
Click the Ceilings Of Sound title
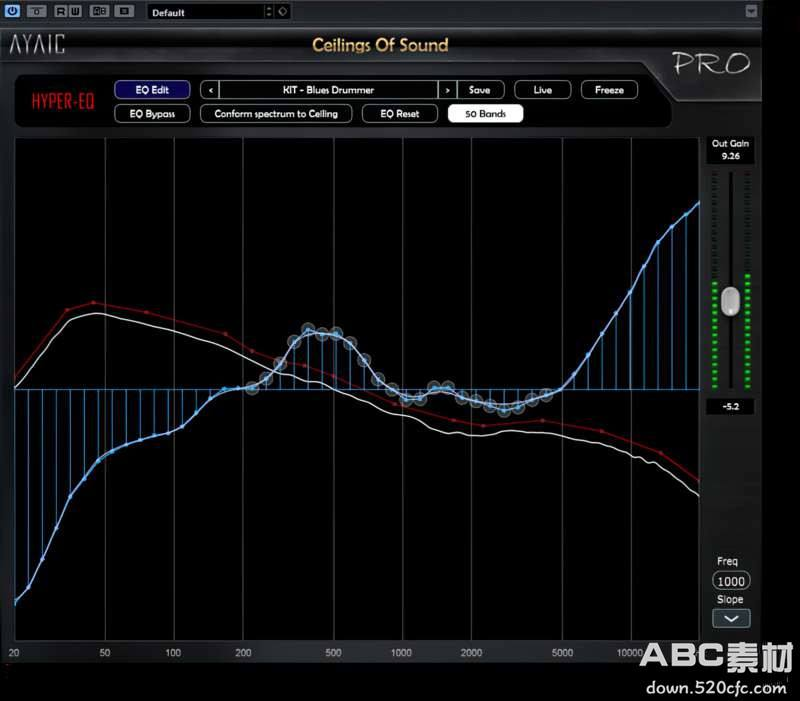pyautogui.click(x=380, y=45)
